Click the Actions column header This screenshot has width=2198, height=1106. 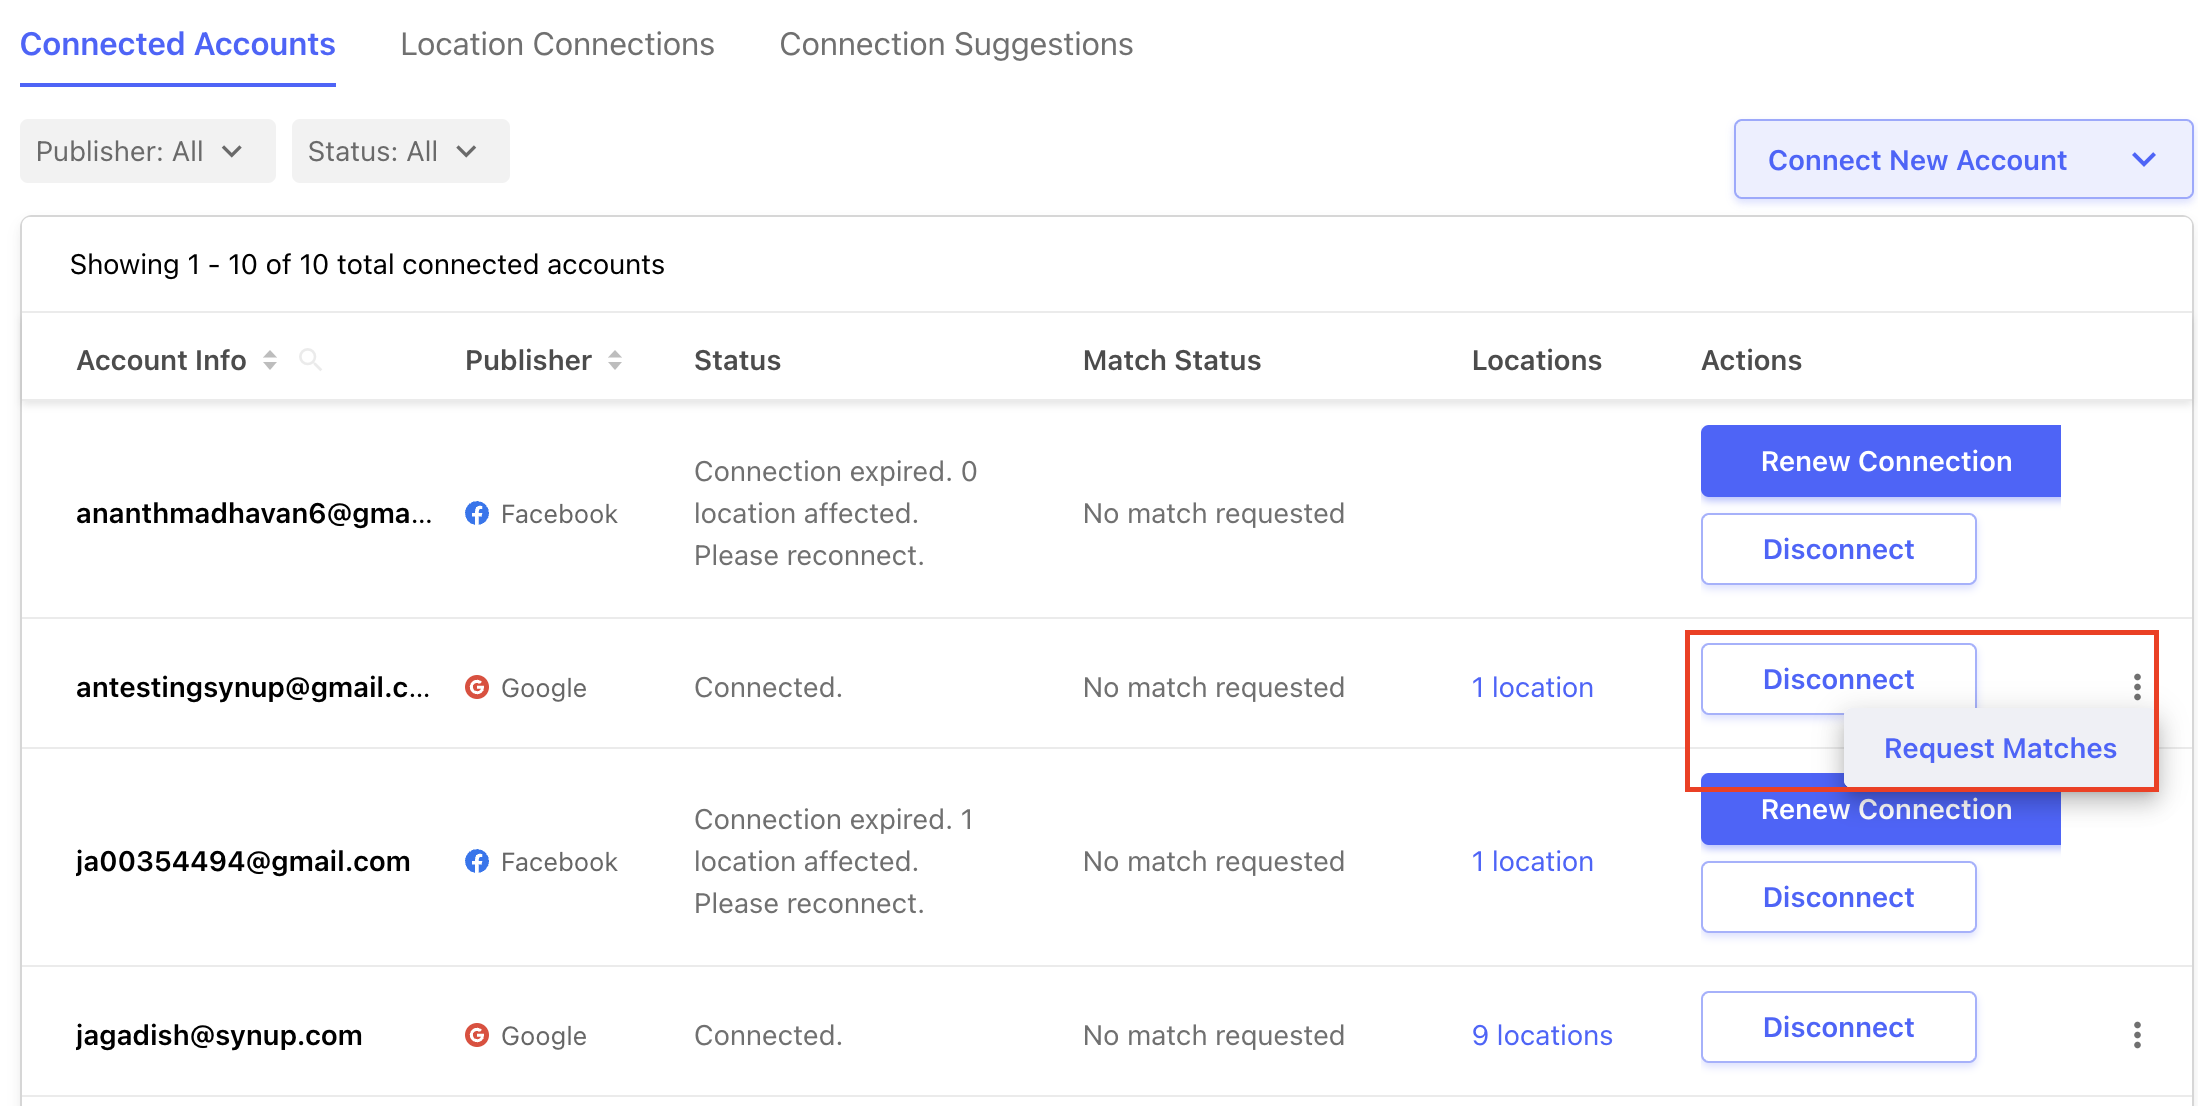coord(1751,360)
